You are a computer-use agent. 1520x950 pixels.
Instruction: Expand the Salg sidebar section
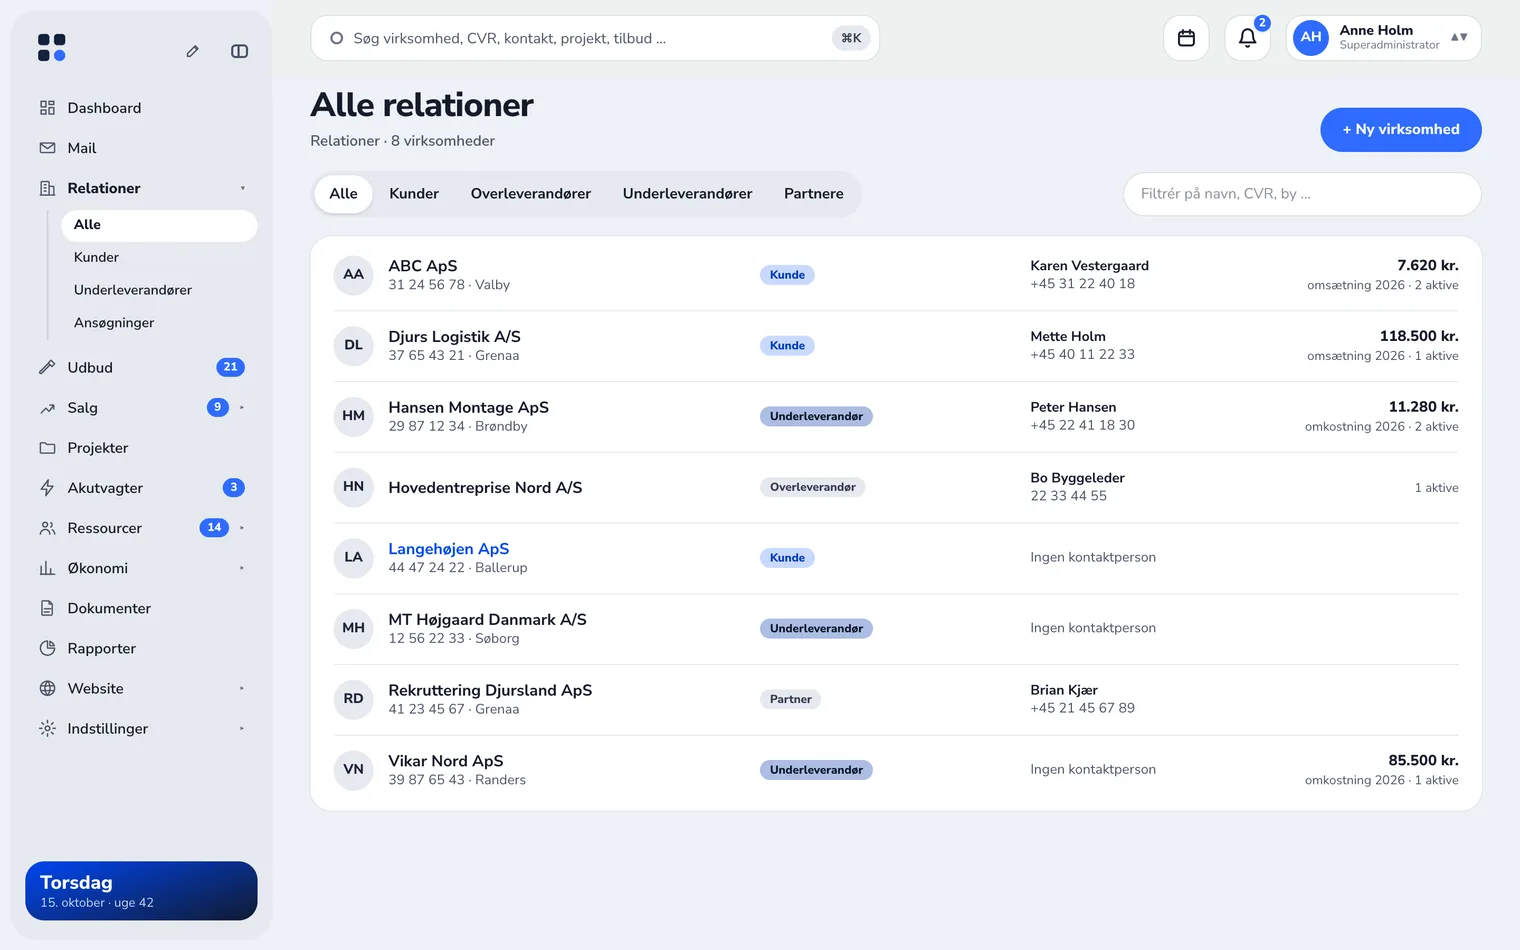click(242, 408)
